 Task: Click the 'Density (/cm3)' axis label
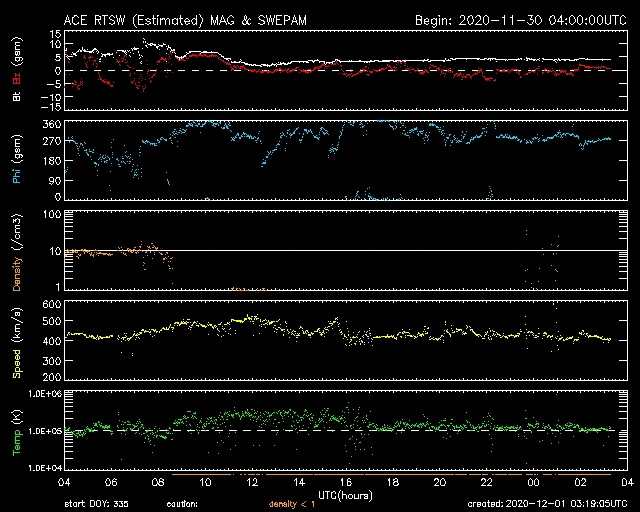point(17,253)
